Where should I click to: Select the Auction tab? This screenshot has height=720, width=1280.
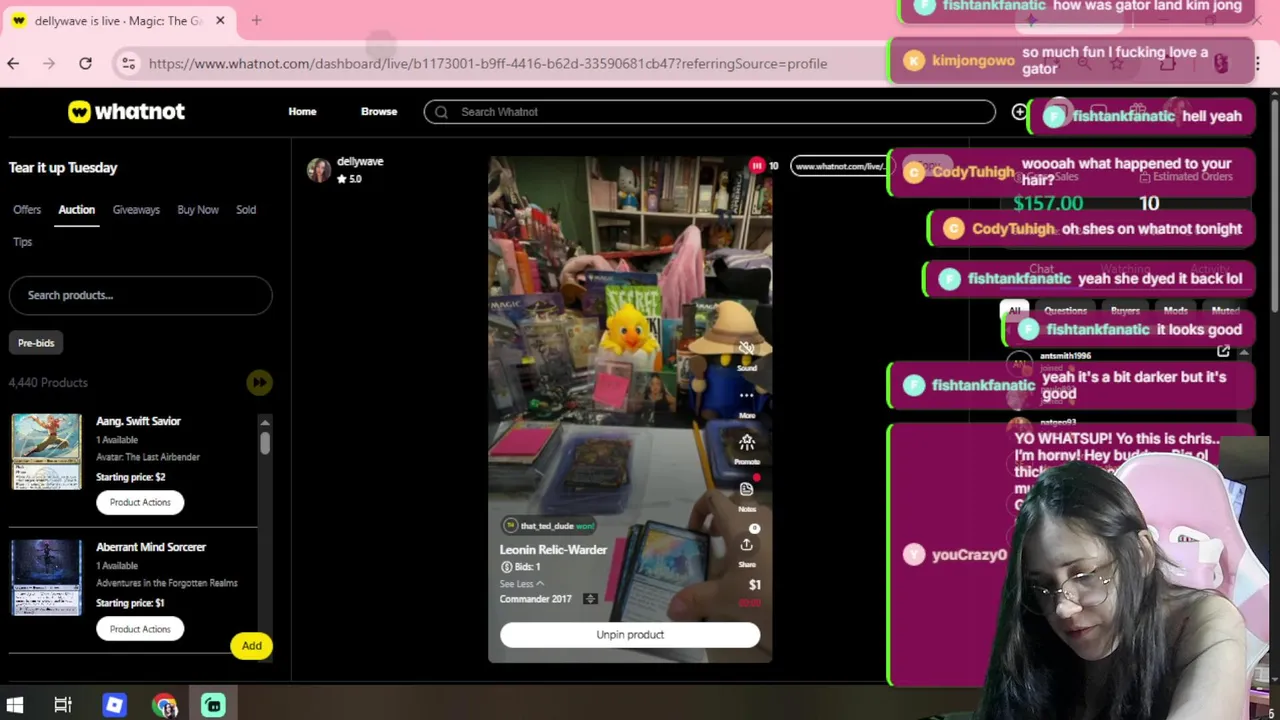[76, 210]
